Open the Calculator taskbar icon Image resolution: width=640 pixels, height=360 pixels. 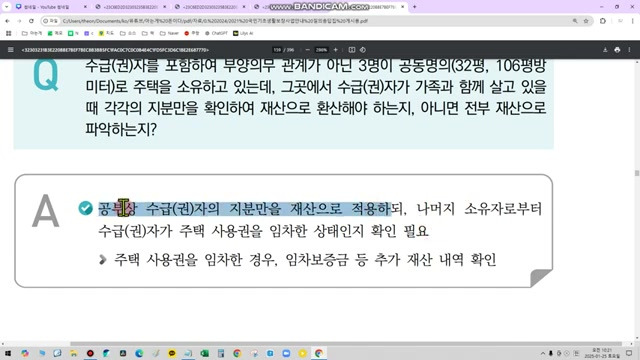221,353
